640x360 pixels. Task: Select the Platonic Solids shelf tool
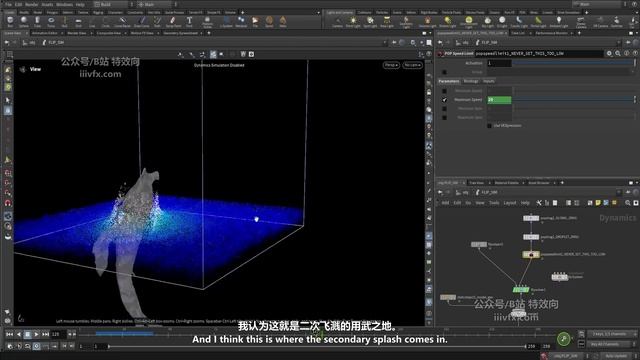(x=207, y=21)
